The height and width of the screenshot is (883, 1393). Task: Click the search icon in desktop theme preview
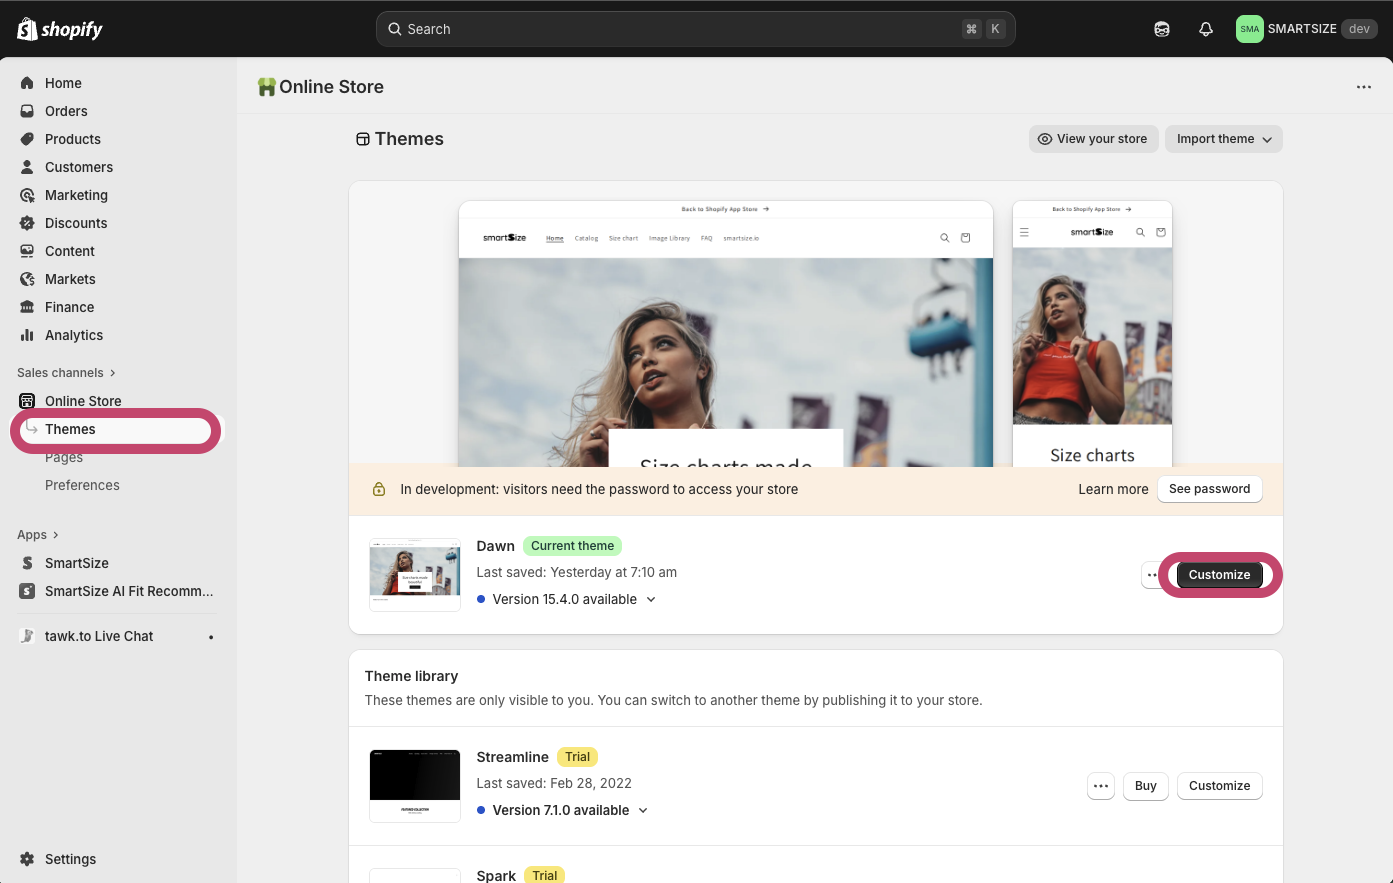click(944, 238)
